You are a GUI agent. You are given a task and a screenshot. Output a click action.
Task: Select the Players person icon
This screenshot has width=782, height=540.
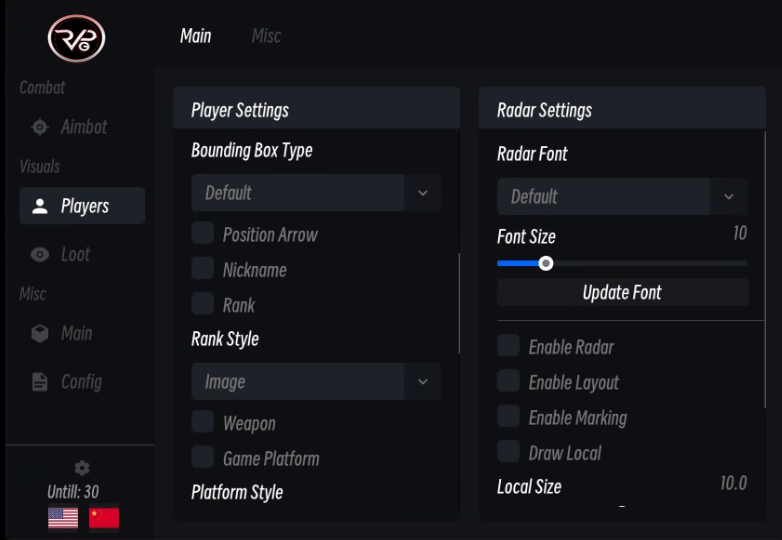coord(40,206)
